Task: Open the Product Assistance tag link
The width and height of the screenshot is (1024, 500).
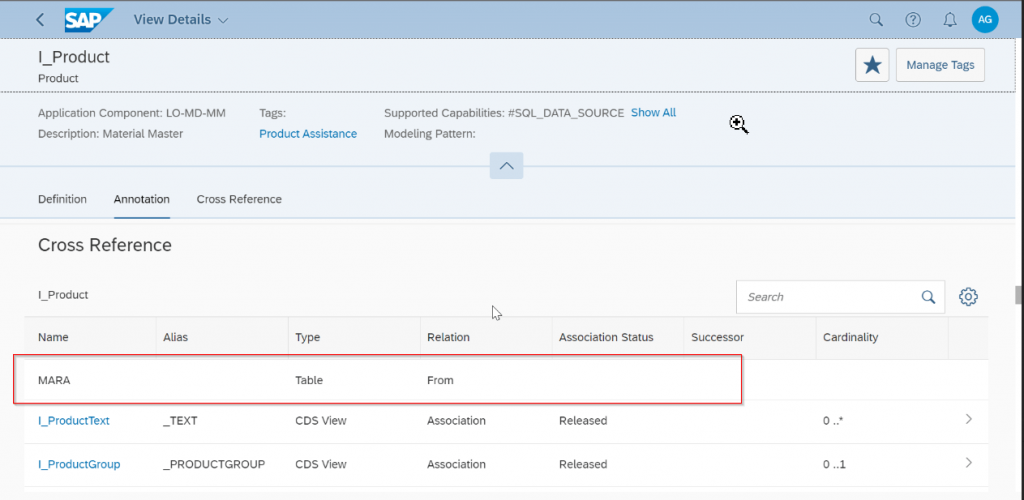Action: coord(308,133)
